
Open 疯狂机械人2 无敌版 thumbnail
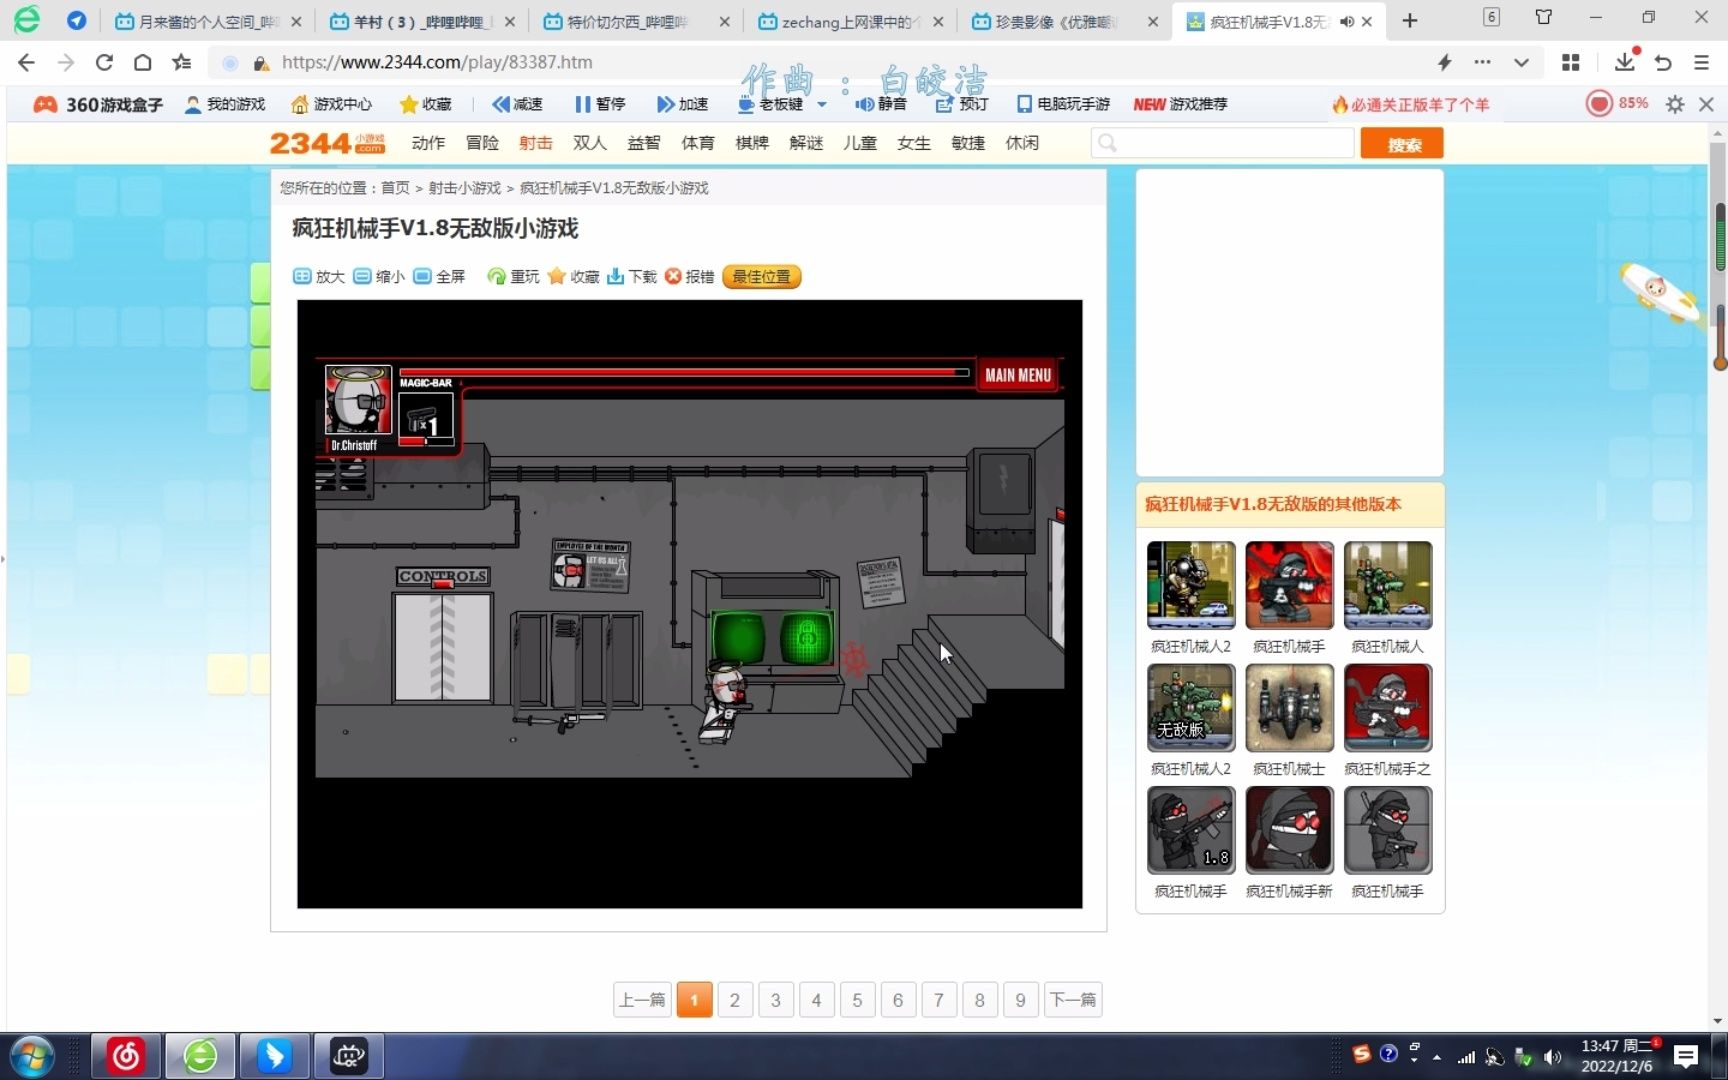[1190, 707]
